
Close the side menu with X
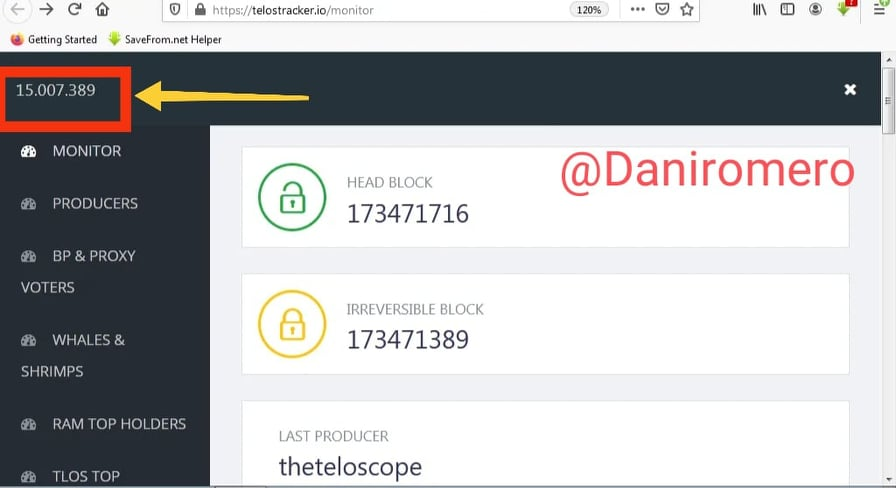click(x=850, y=89)
